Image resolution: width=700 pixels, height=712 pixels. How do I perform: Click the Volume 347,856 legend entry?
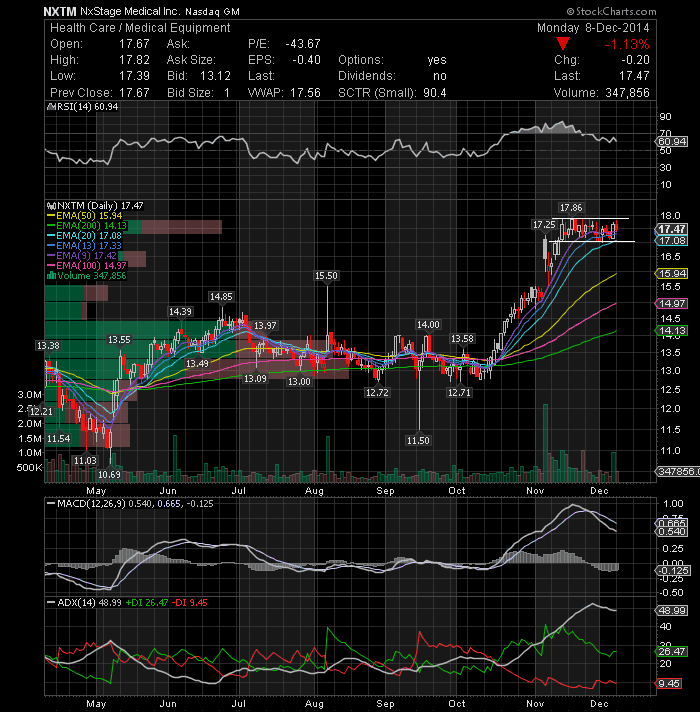click(x=86, y=276)
